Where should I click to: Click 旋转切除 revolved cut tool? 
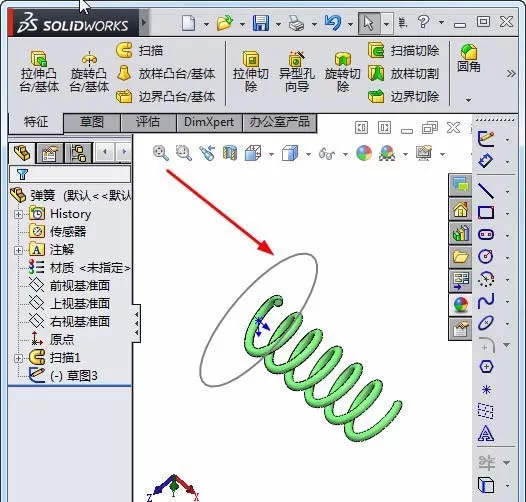(343, 71)
